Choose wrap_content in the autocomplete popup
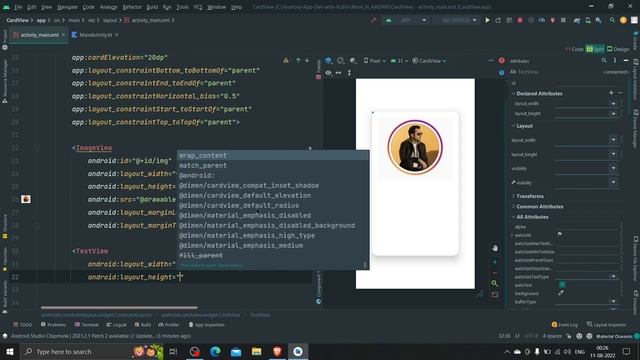This screenshot has width=640, height=360. [273, 156]
